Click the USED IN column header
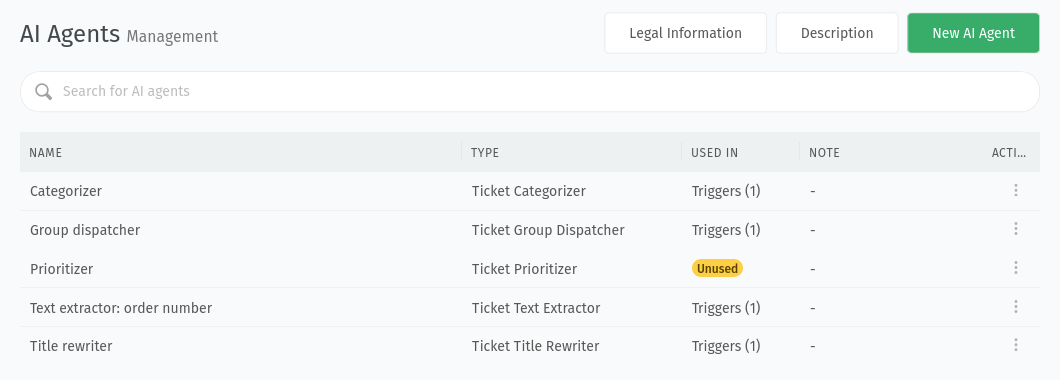The image size is (1060, 380). point(715,153)
